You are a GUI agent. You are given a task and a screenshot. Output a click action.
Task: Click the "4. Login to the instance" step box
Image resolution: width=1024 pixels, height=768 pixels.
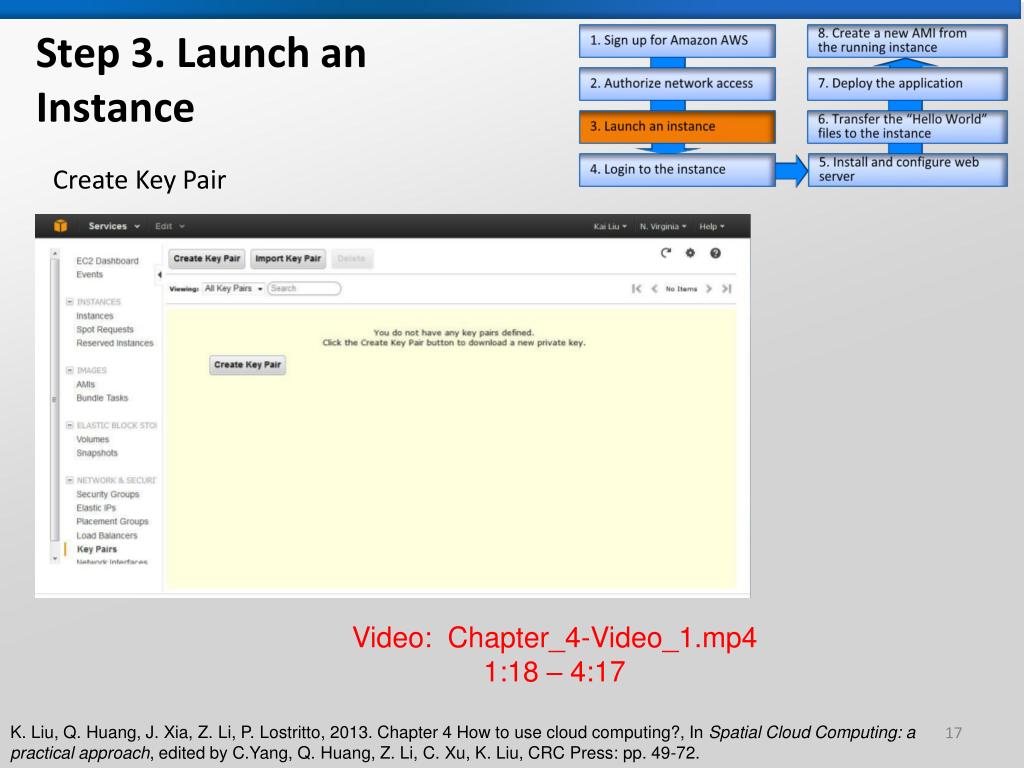677,170
